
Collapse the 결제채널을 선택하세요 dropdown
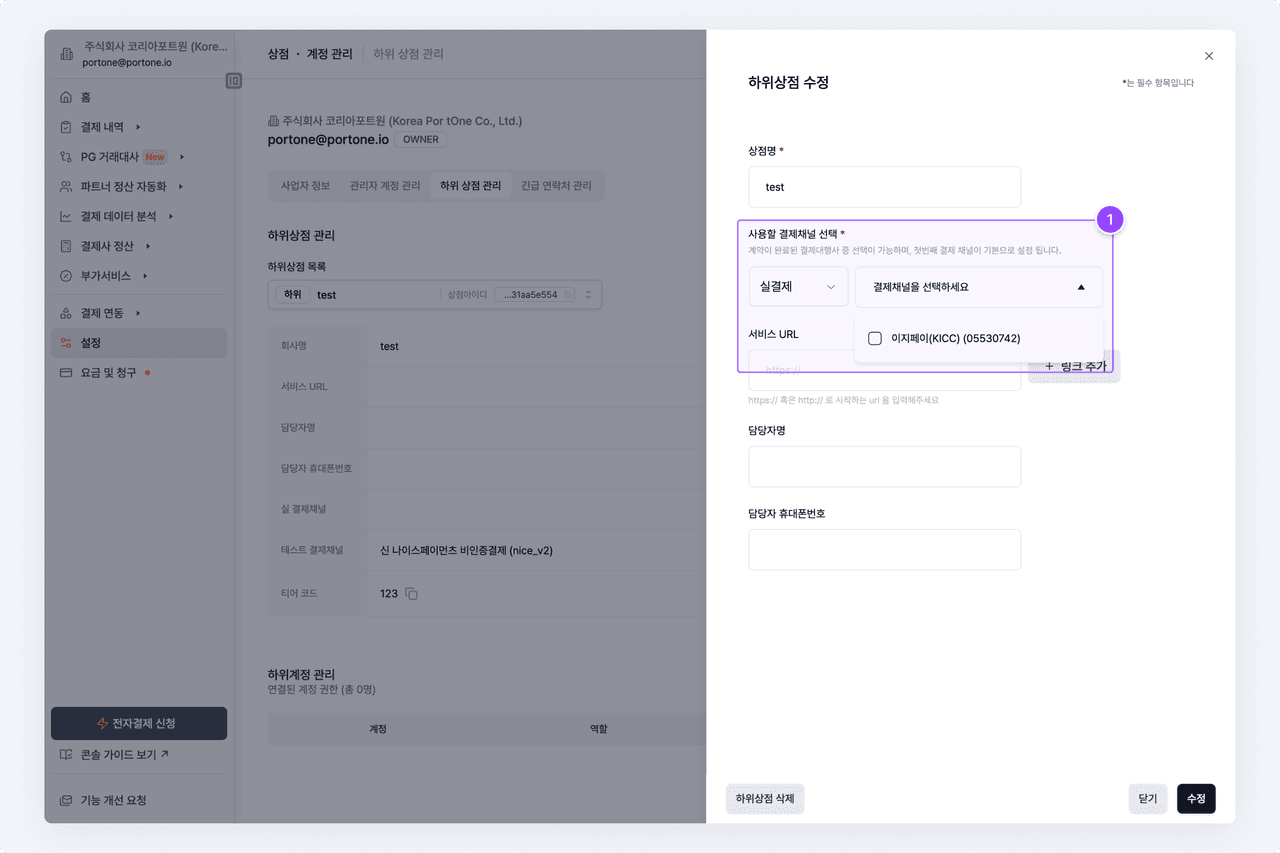click(1080, 287)
